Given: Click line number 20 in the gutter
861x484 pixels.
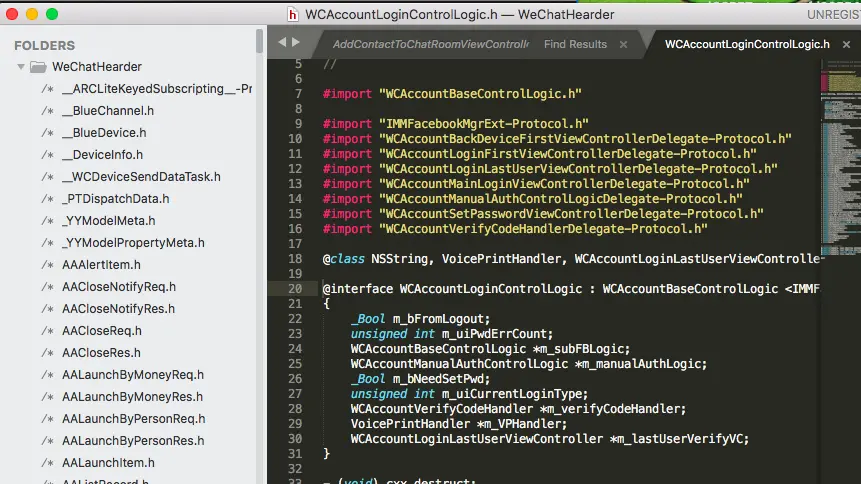Looking at the screenshot, I should (295, 289).
